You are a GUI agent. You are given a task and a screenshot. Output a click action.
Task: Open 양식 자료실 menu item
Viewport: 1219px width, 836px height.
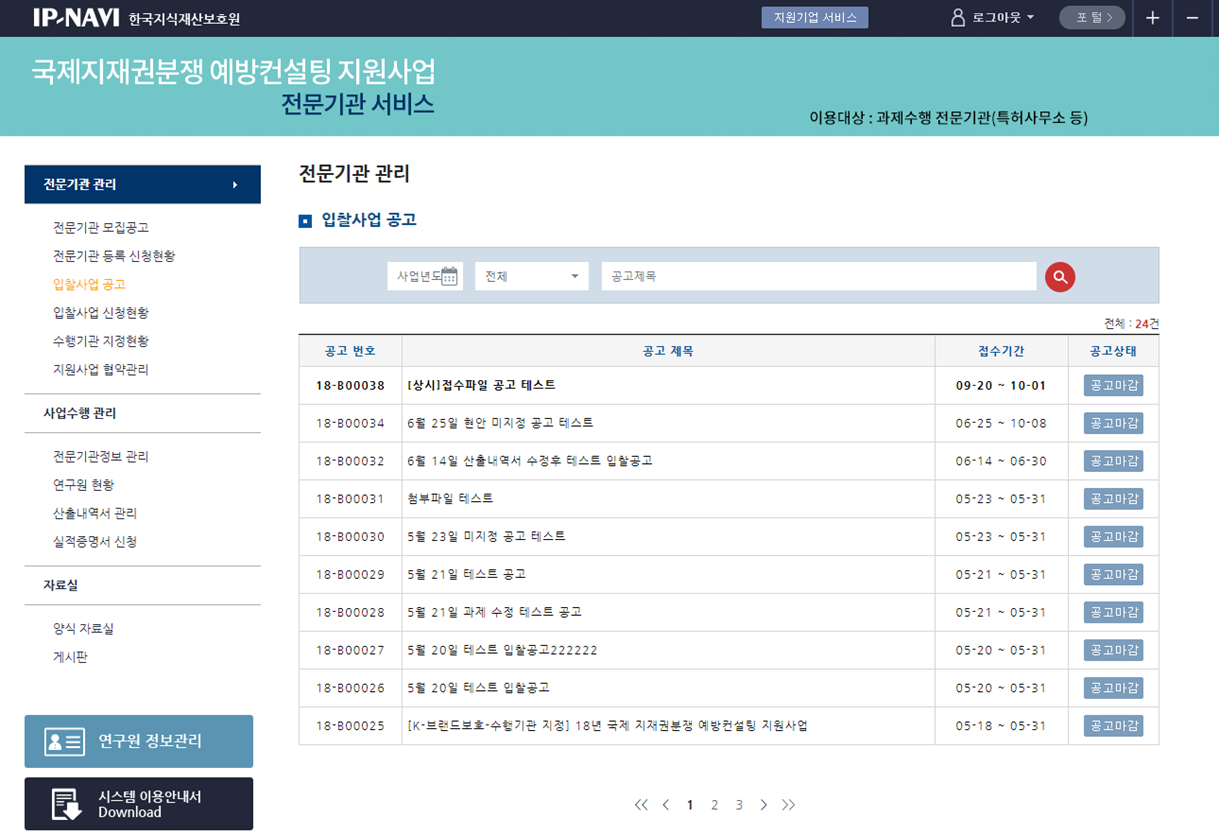83,629
